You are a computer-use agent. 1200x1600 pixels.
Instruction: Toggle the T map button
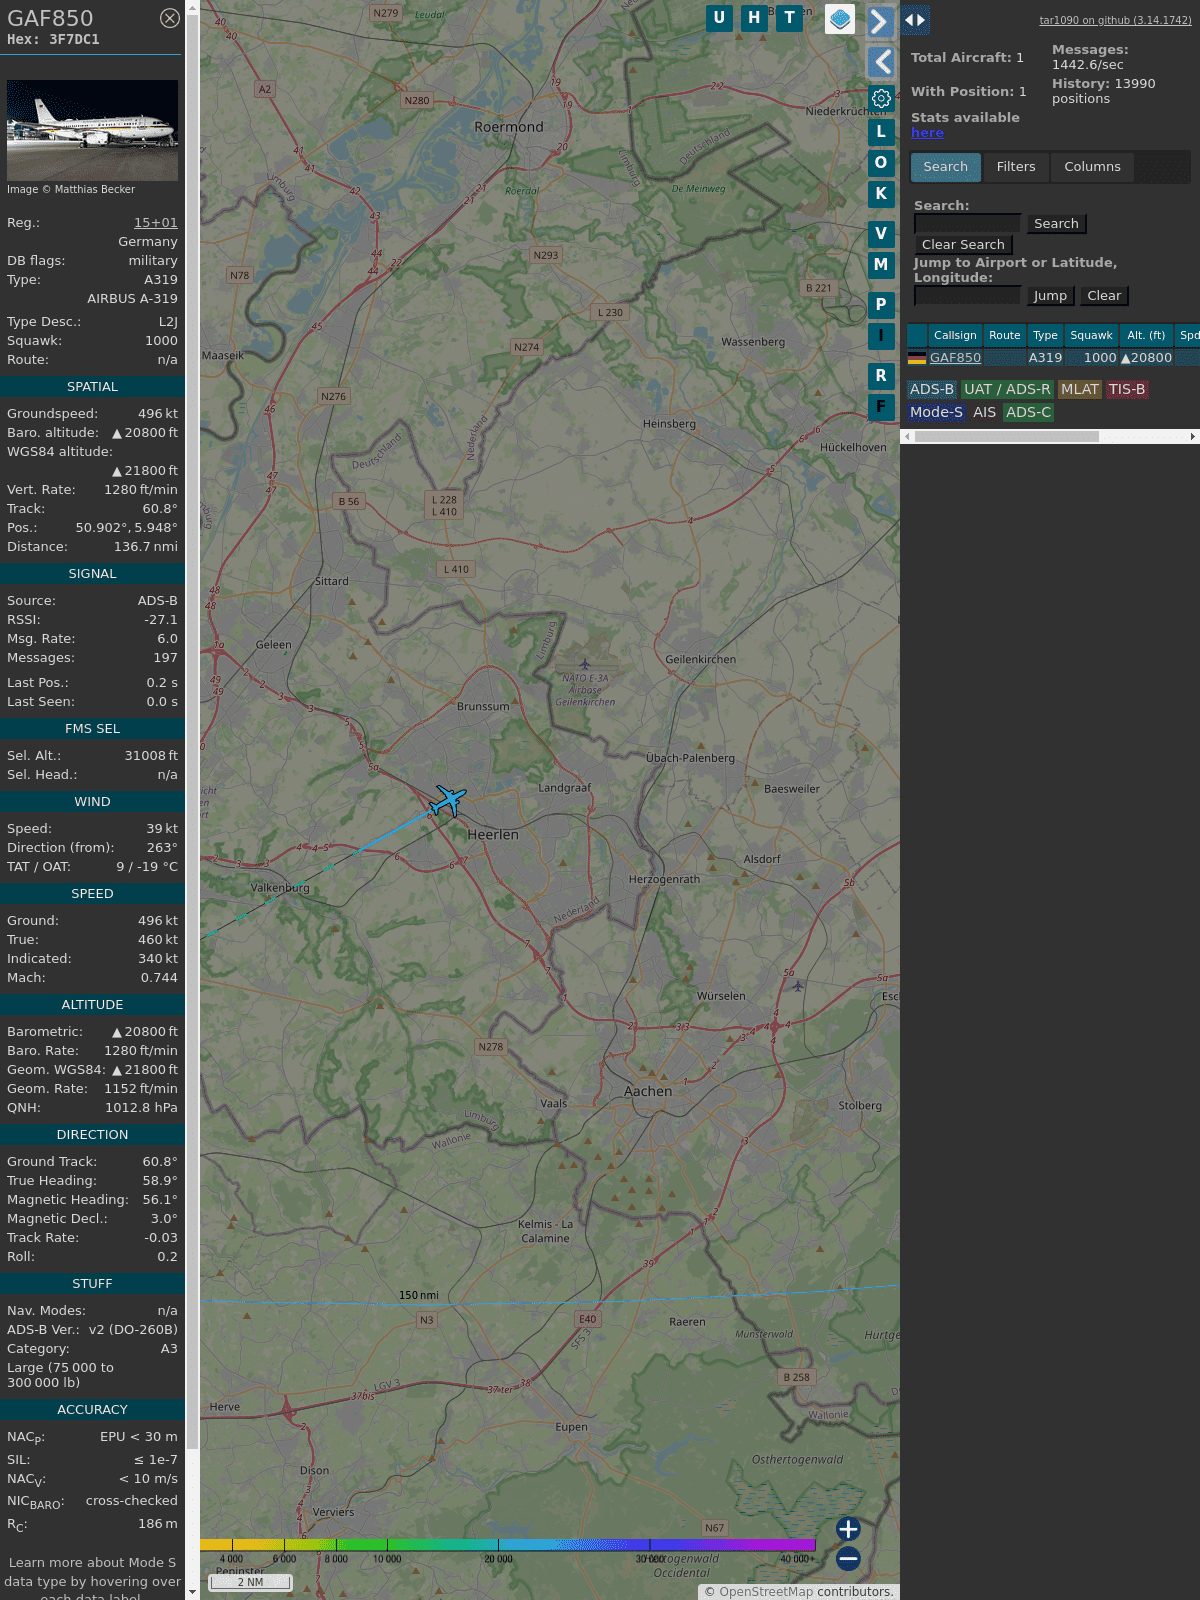point(790,18)
